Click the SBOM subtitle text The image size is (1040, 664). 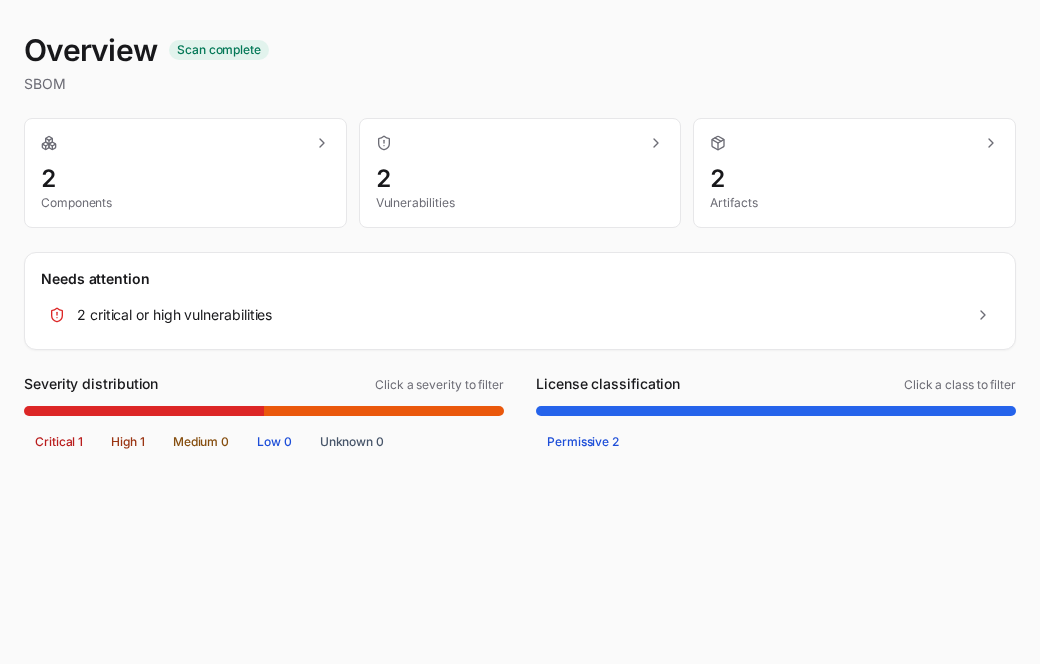pyautogui.click(x=44, y=84)
